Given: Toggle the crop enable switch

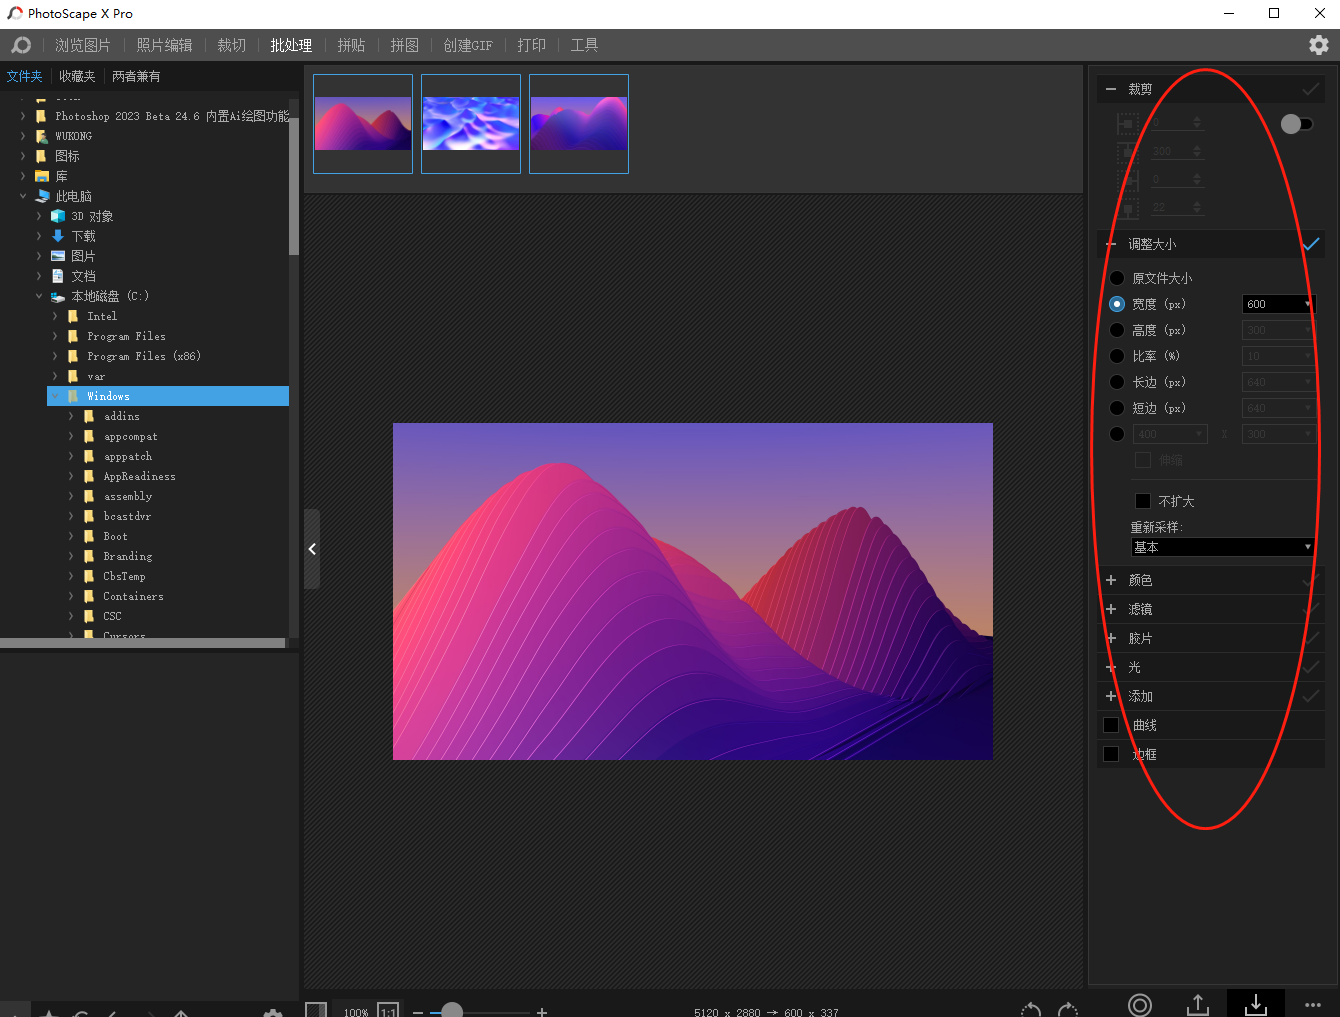Looking at the screenshot, I should click(1296, 124).
